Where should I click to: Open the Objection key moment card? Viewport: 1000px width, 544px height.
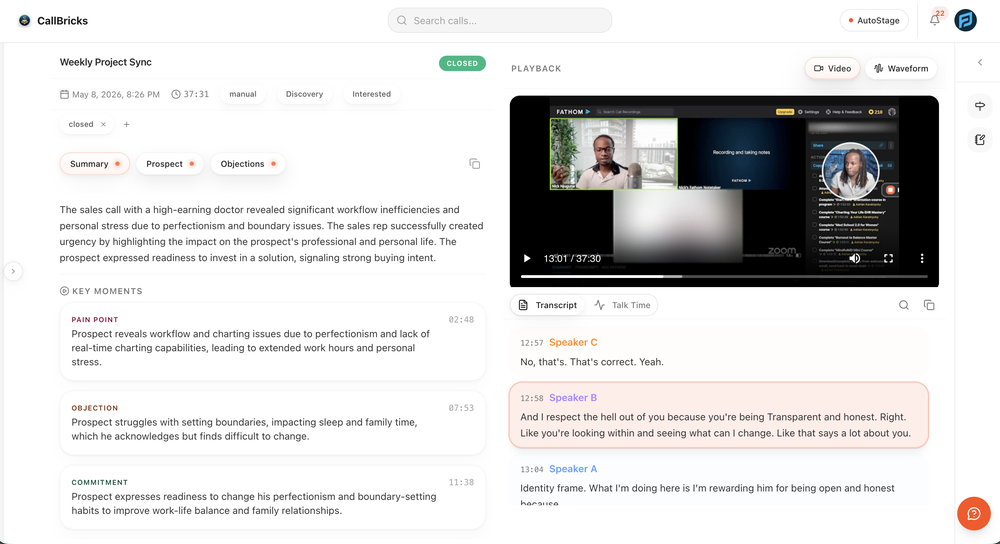tap(272, 423)
